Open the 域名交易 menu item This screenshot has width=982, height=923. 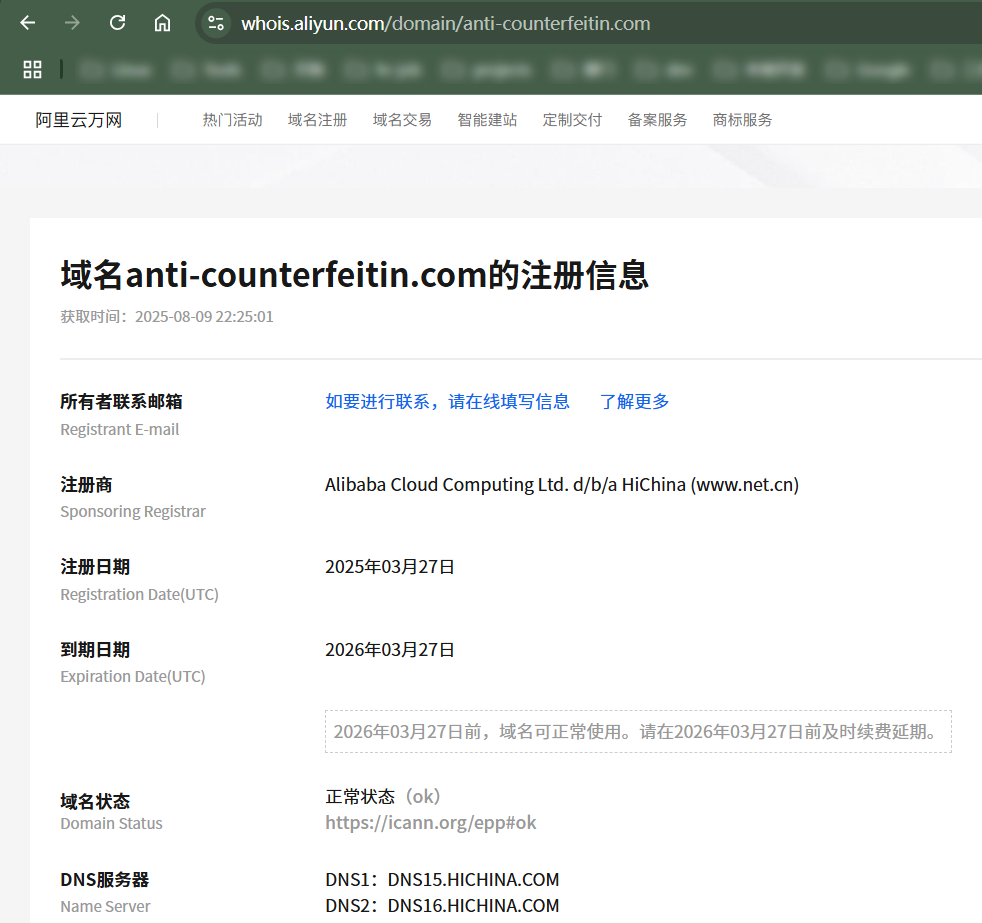[402, 120]
